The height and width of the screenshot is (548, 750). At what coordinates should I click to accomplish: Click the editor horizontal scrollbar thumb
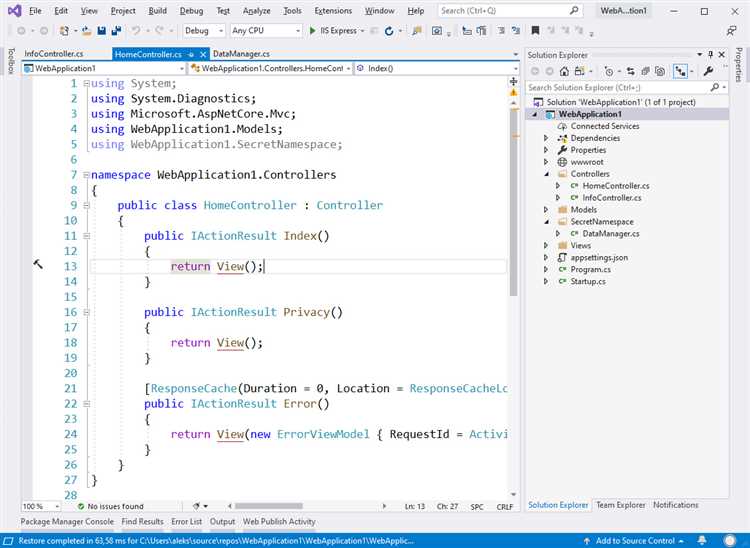click(269, 506)
